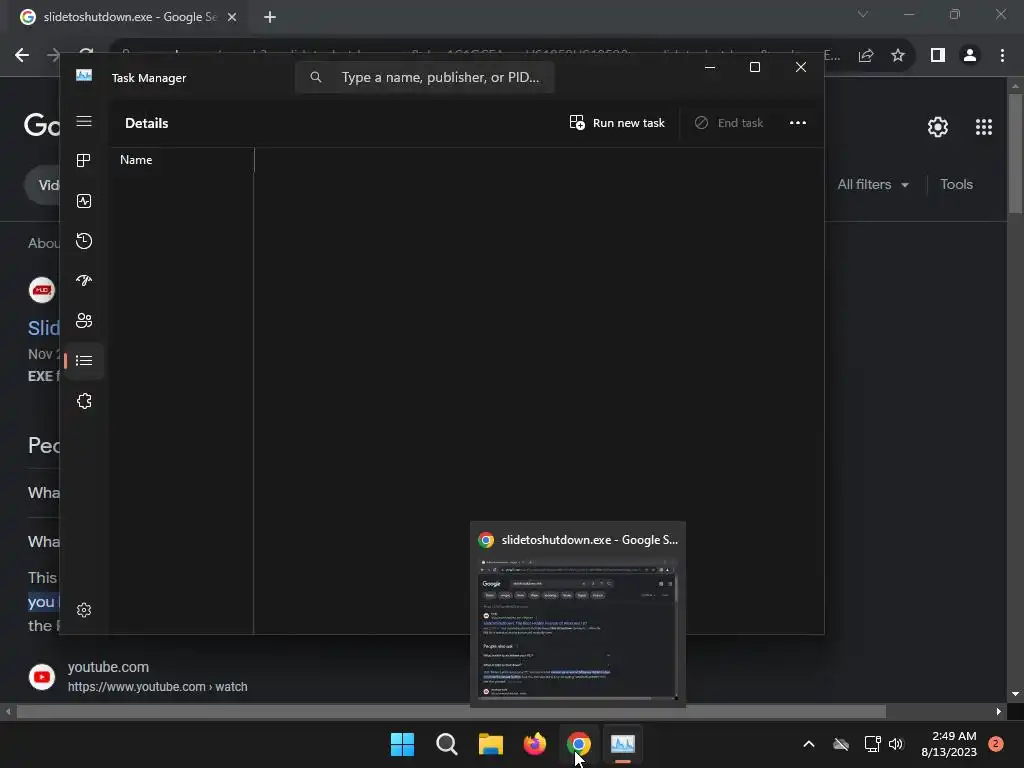
Task: Open a new Chrome tab
Action: coord(270,17)
